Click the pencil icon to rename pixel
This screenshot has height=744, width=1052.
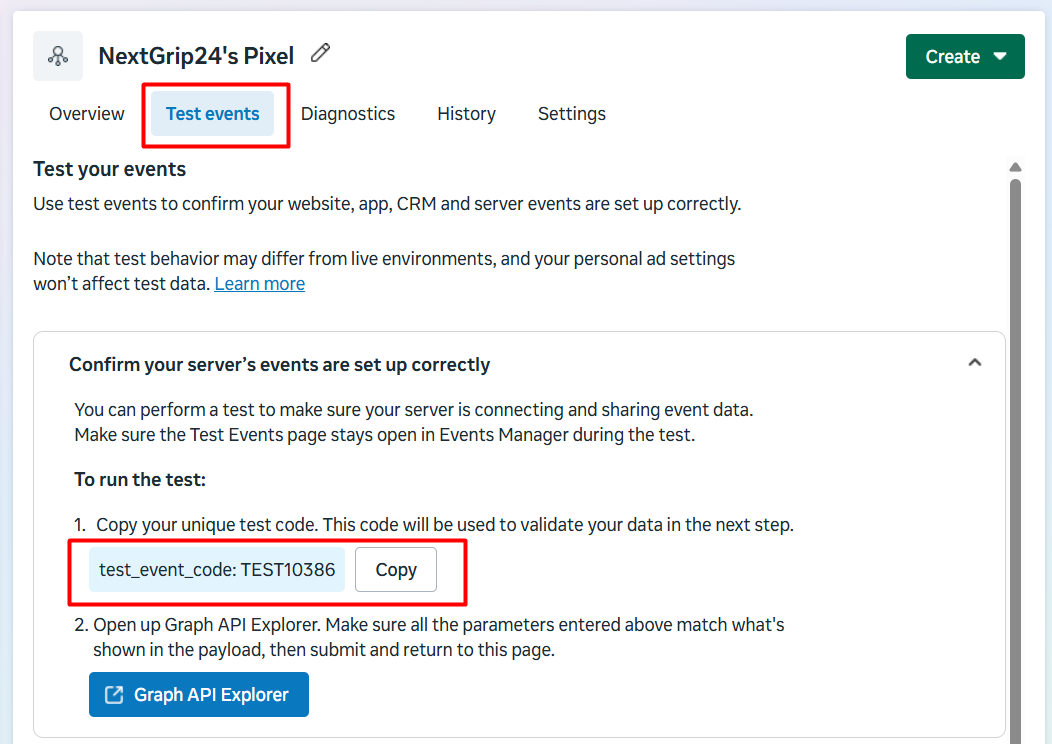pos(320,54)
